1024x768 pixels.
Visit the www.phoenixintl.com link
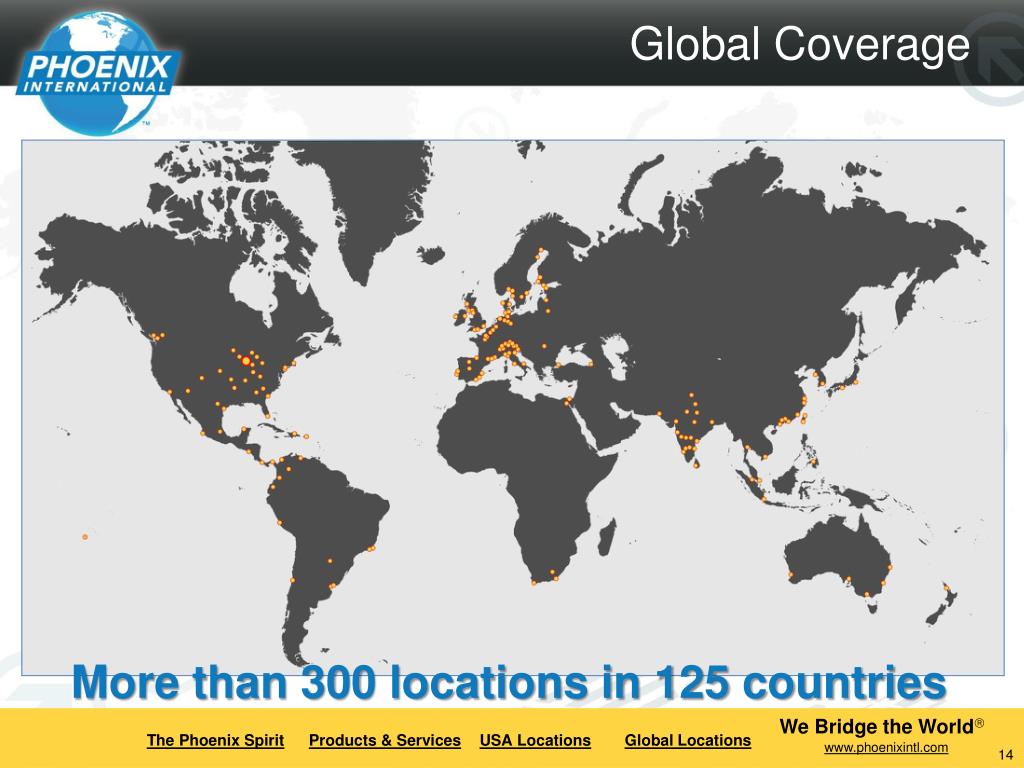(x=886, y=747)
